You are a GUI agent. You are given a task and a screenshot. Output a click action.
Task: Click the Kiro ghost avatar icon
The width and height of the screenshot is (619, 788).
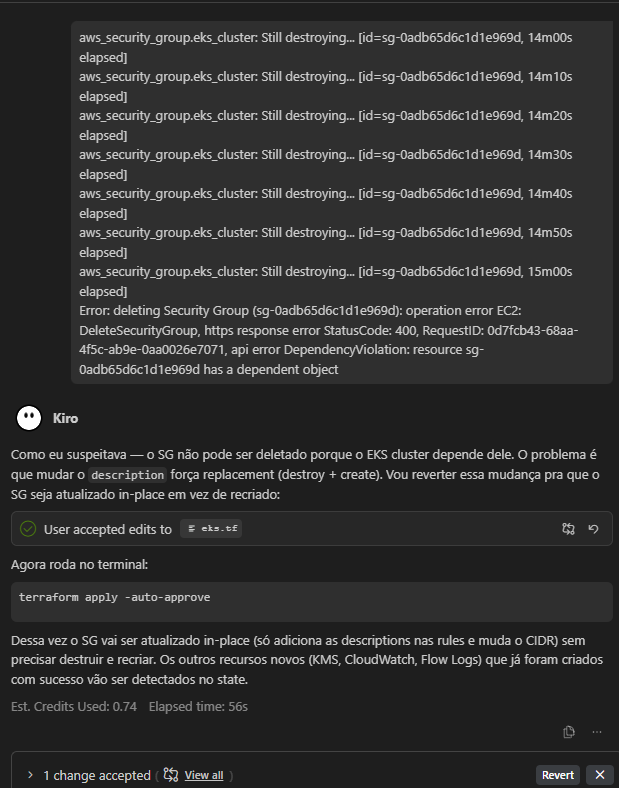pyautogui.click(x=30, y=418)
